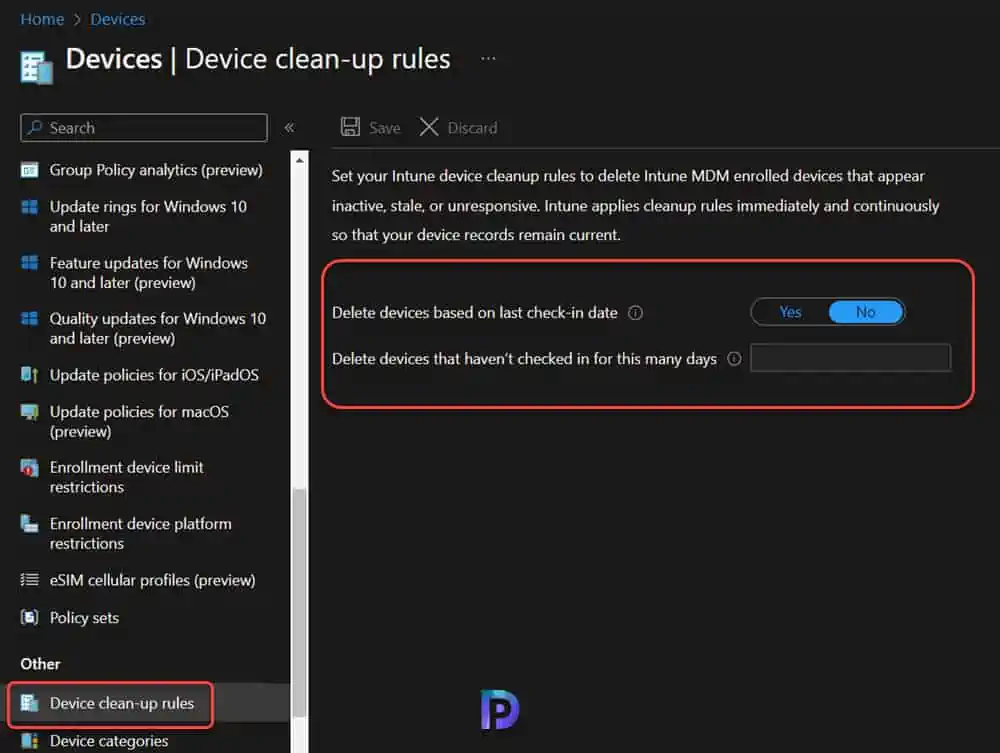Click the sidebar scrollbar thumb
This screenshot has height=753, width=1000.
coord(300,603)
